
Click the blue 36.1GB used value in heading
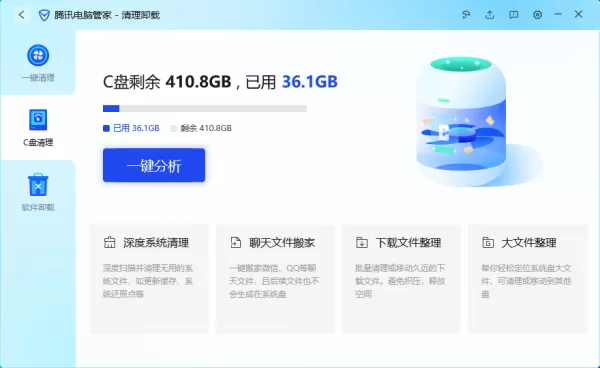(x=310, y=82)
